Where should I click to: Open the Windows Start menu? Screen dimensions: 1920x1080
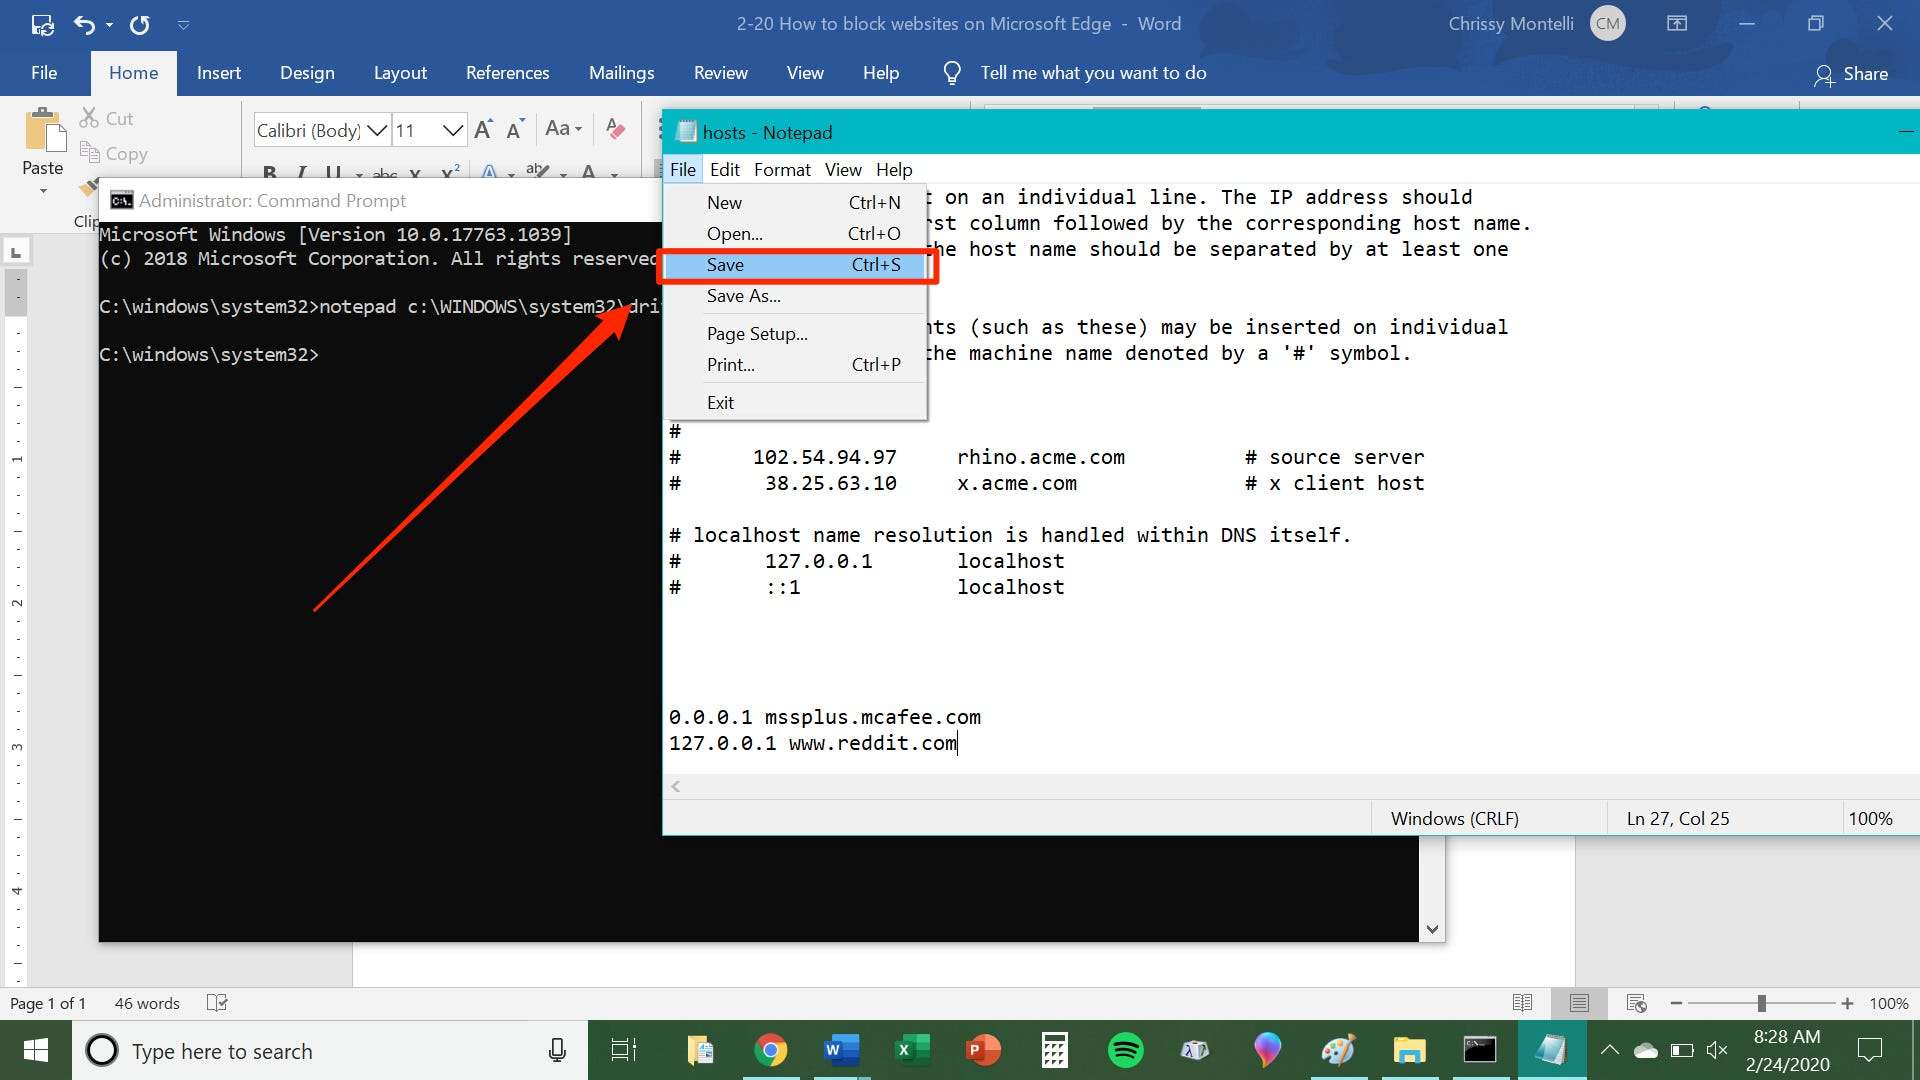36,1050
